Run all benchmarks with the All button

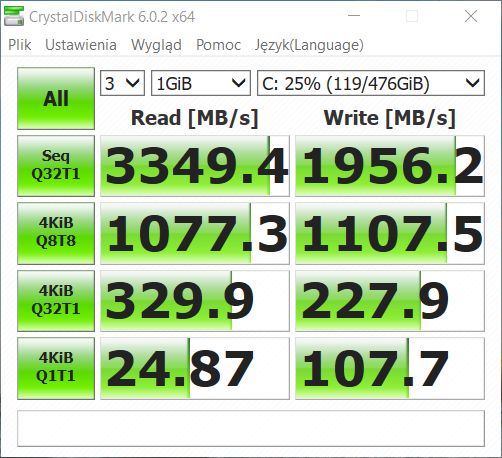56,99
